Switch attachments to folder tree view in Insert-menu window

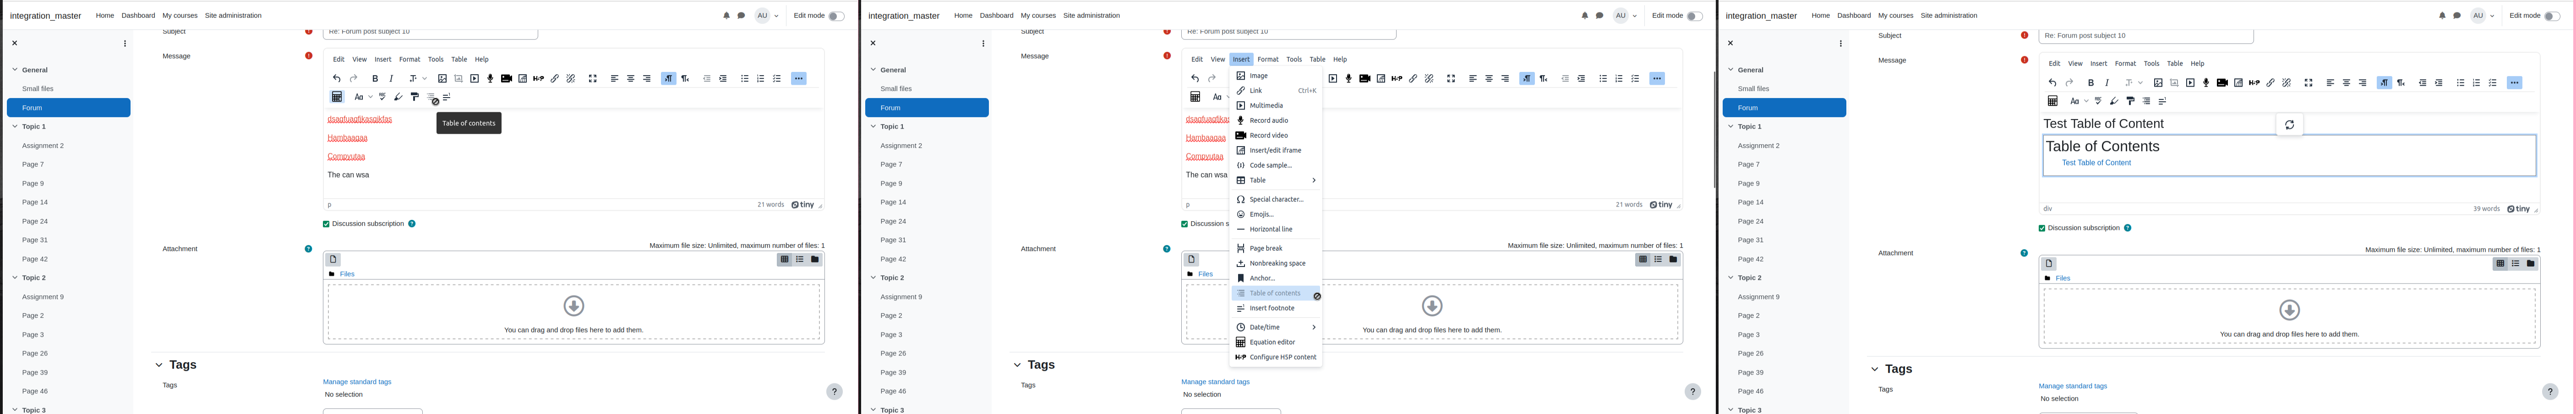click(x=1673, y=260)
